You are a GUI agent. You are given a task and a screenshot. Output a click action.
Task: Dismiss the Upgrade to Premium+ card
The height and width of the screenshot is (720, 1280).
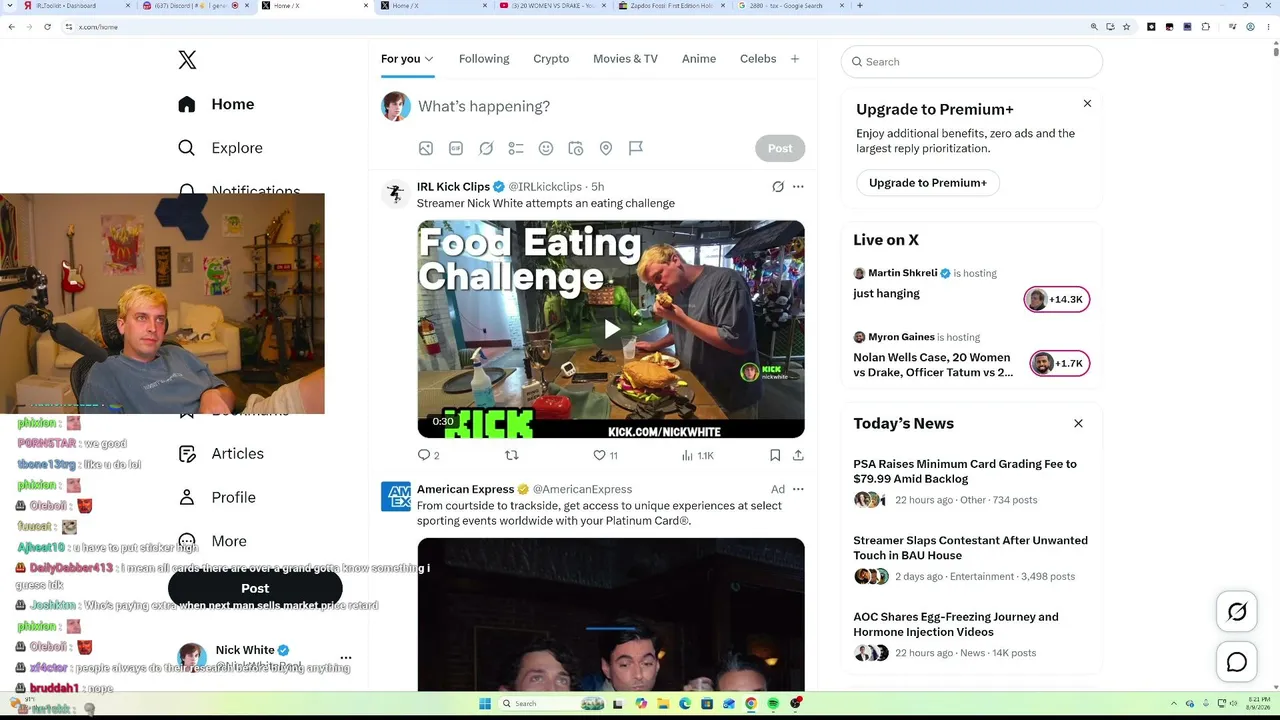point(1087,104)
